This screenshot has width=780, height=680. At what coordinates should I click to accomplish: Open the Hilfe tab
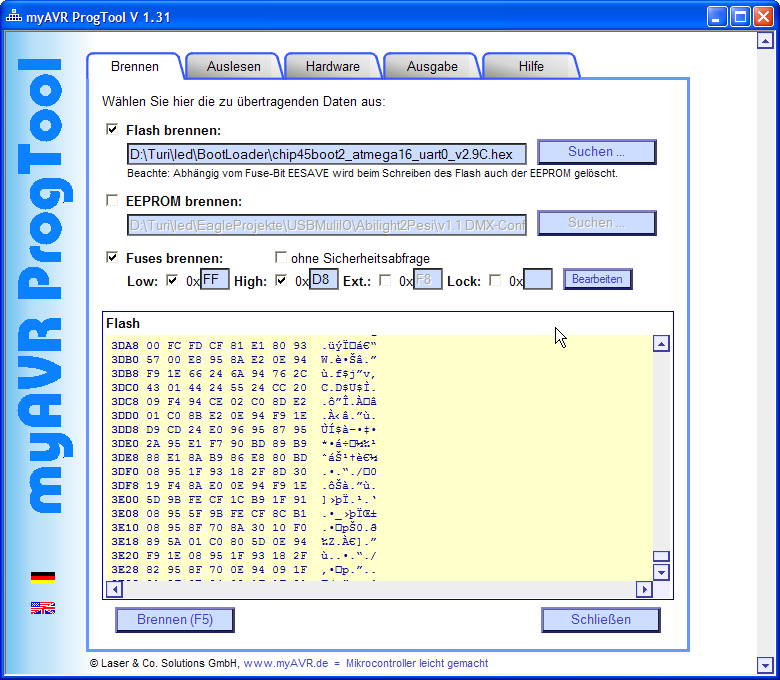pyautogui.click(x=531, y=66)
